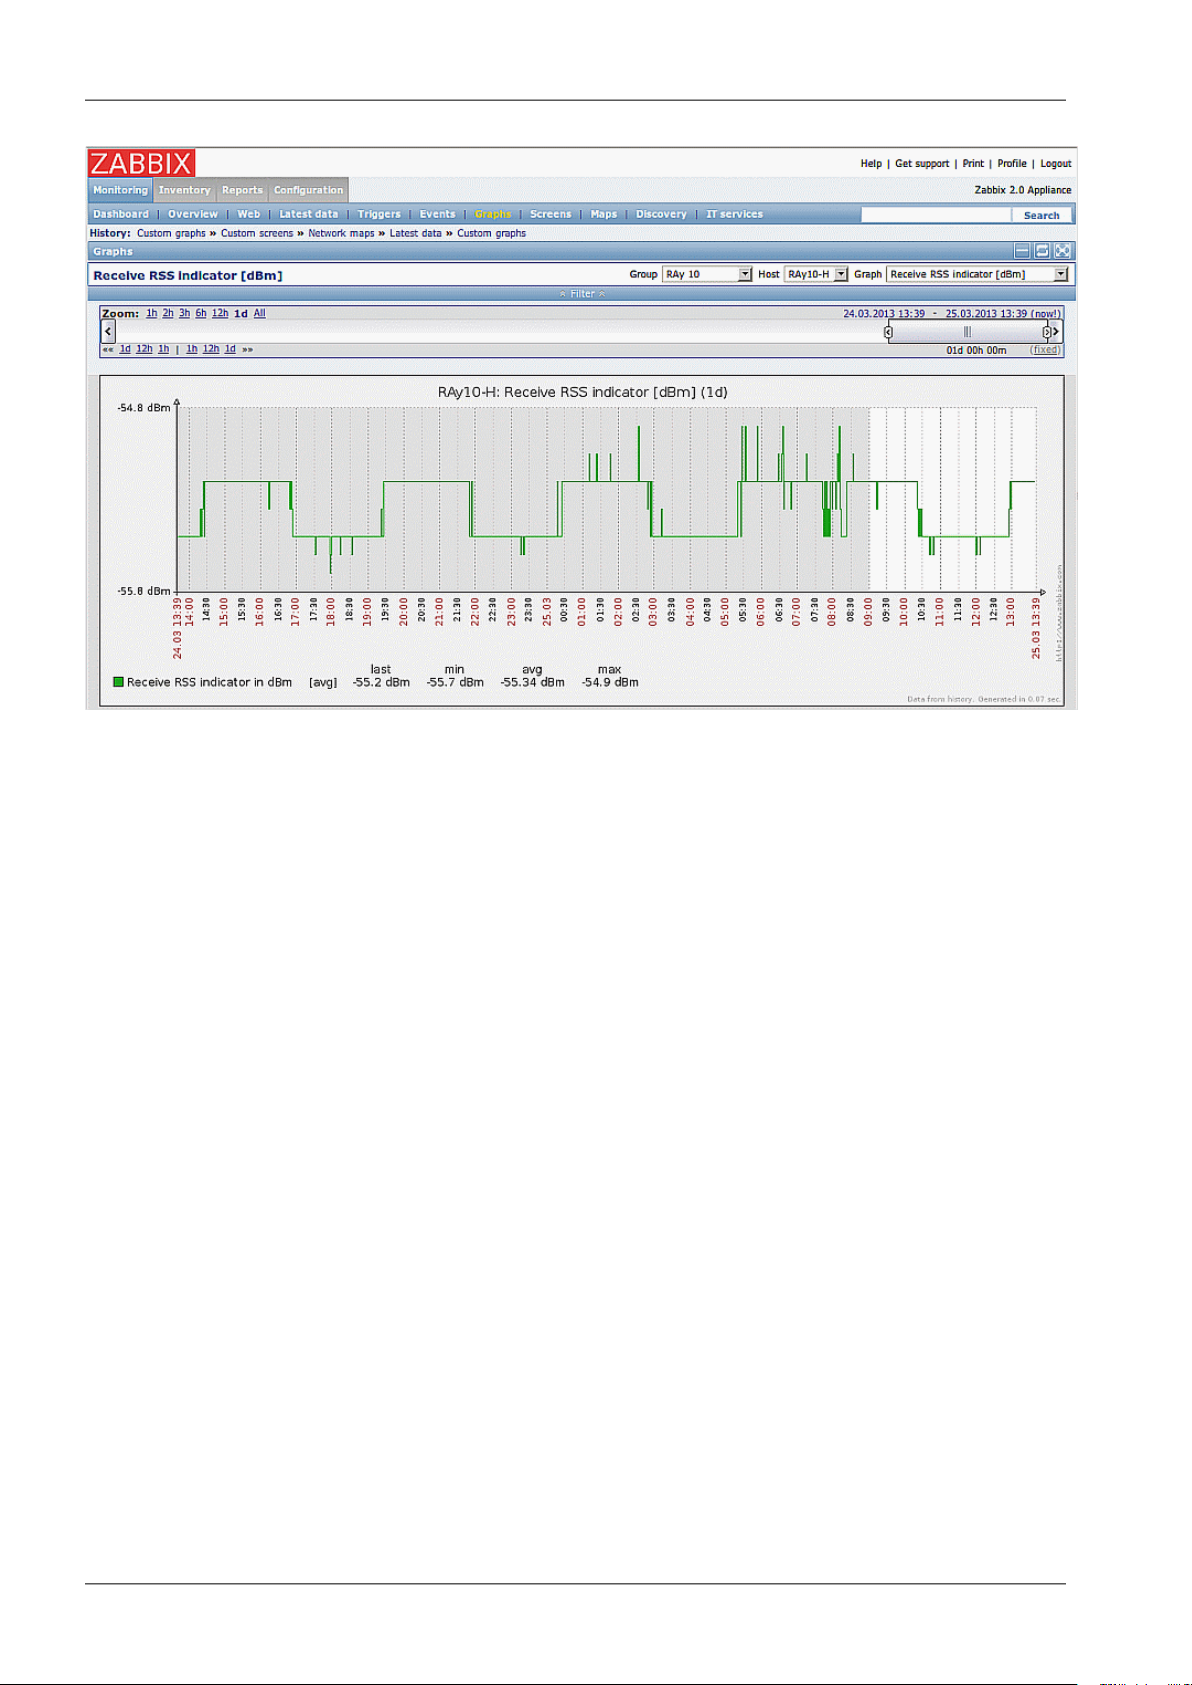Viewport: 1192px width, 1685px height.
Task: Open first Custom graphs history link
Action: click(171, 233)
